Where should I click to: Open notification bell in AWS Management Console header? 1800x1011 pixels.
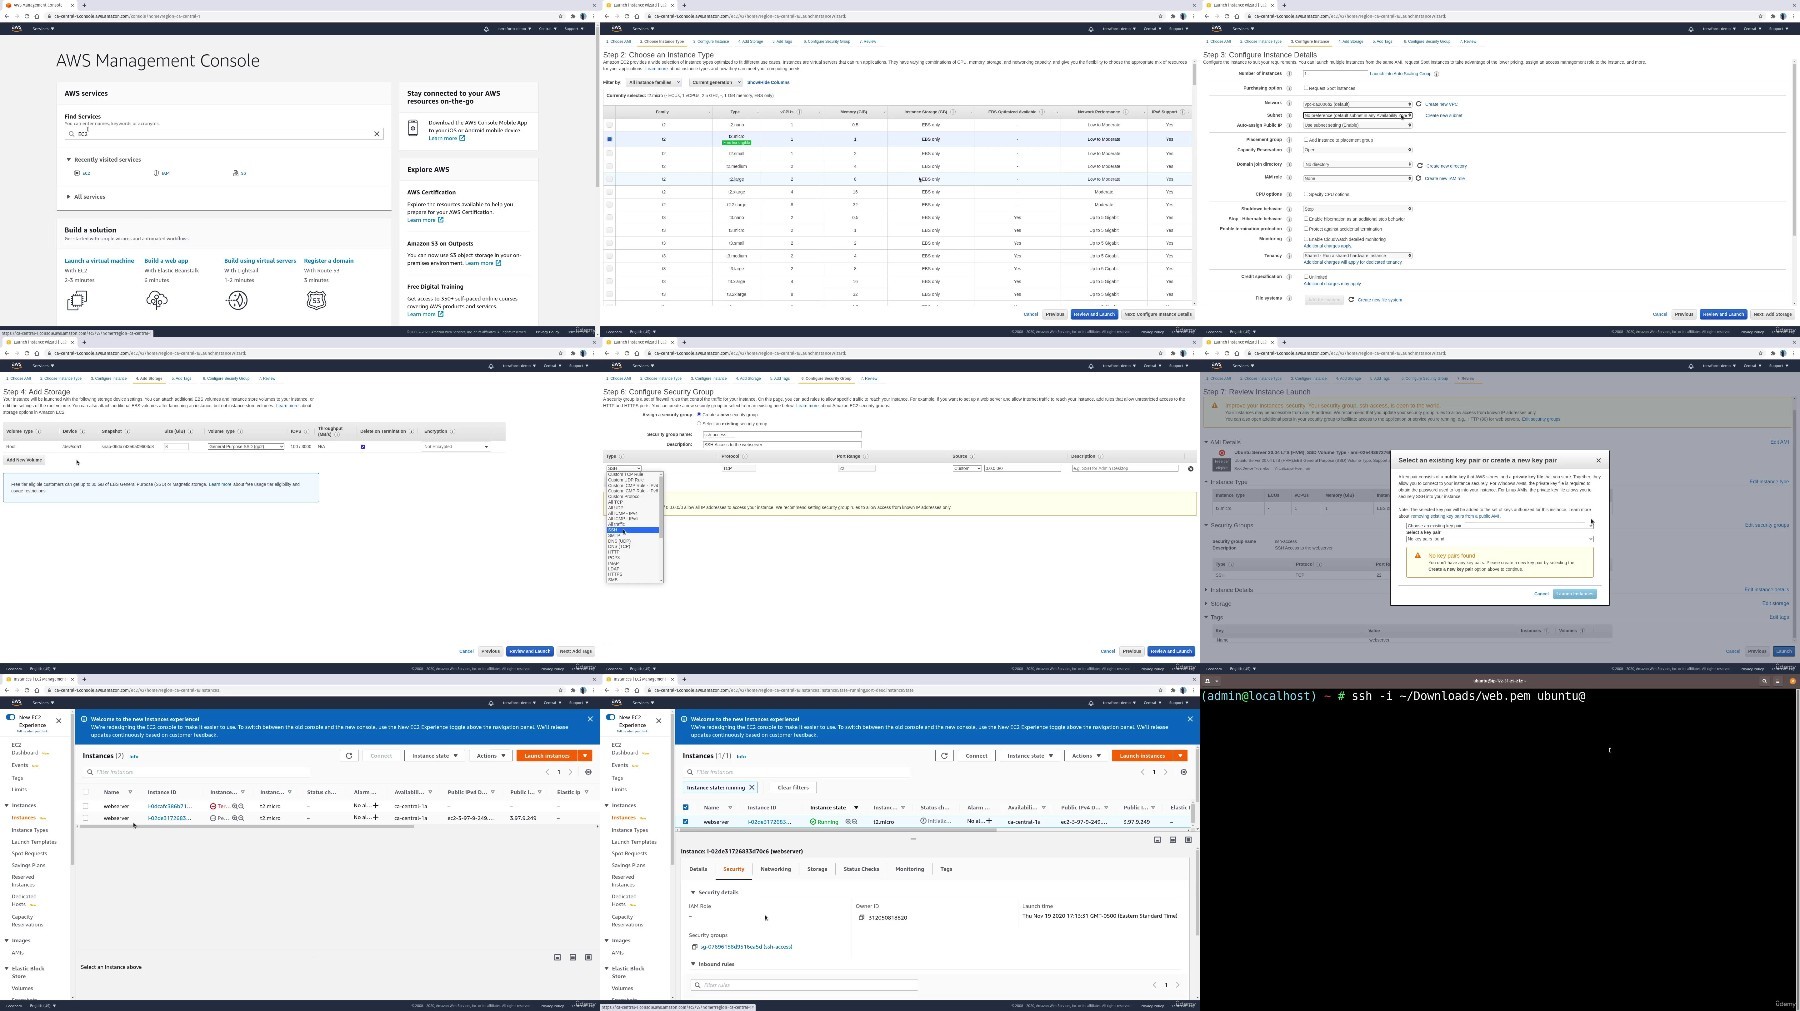(x=487, y=28)
